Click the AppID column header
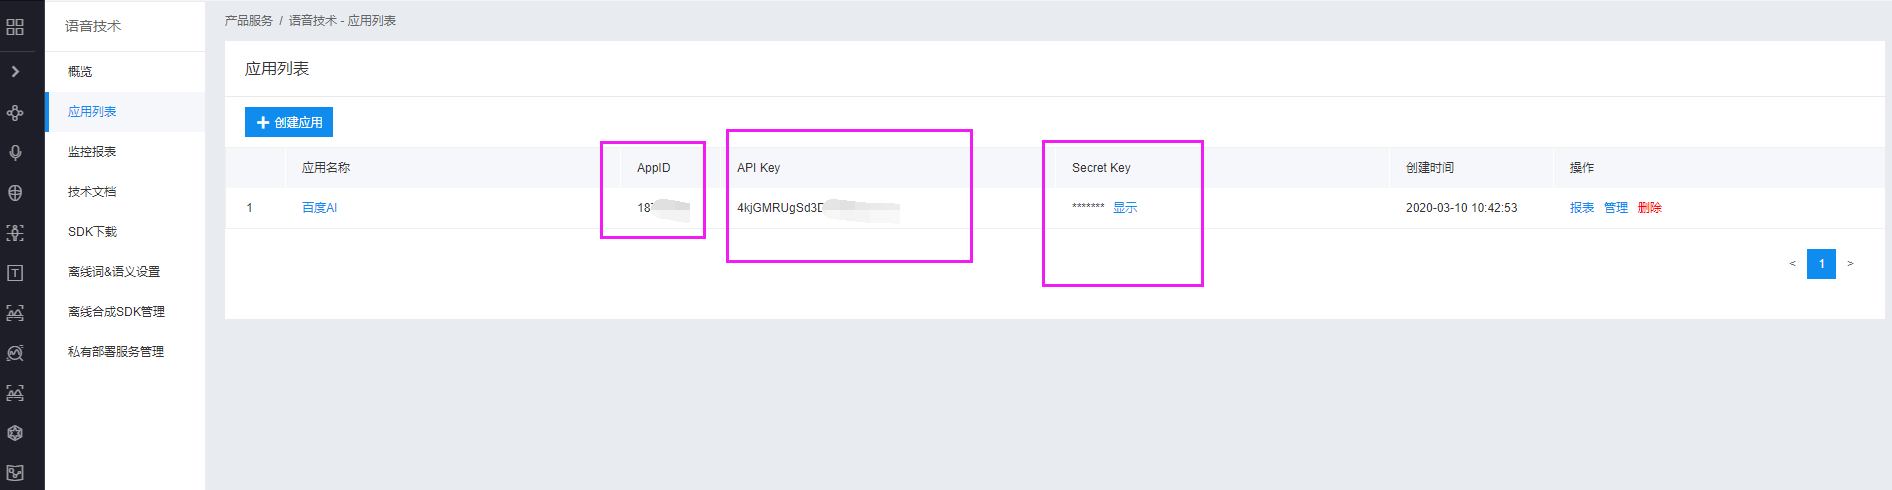Screen dimensions: 1892x490 coord(654,168)
